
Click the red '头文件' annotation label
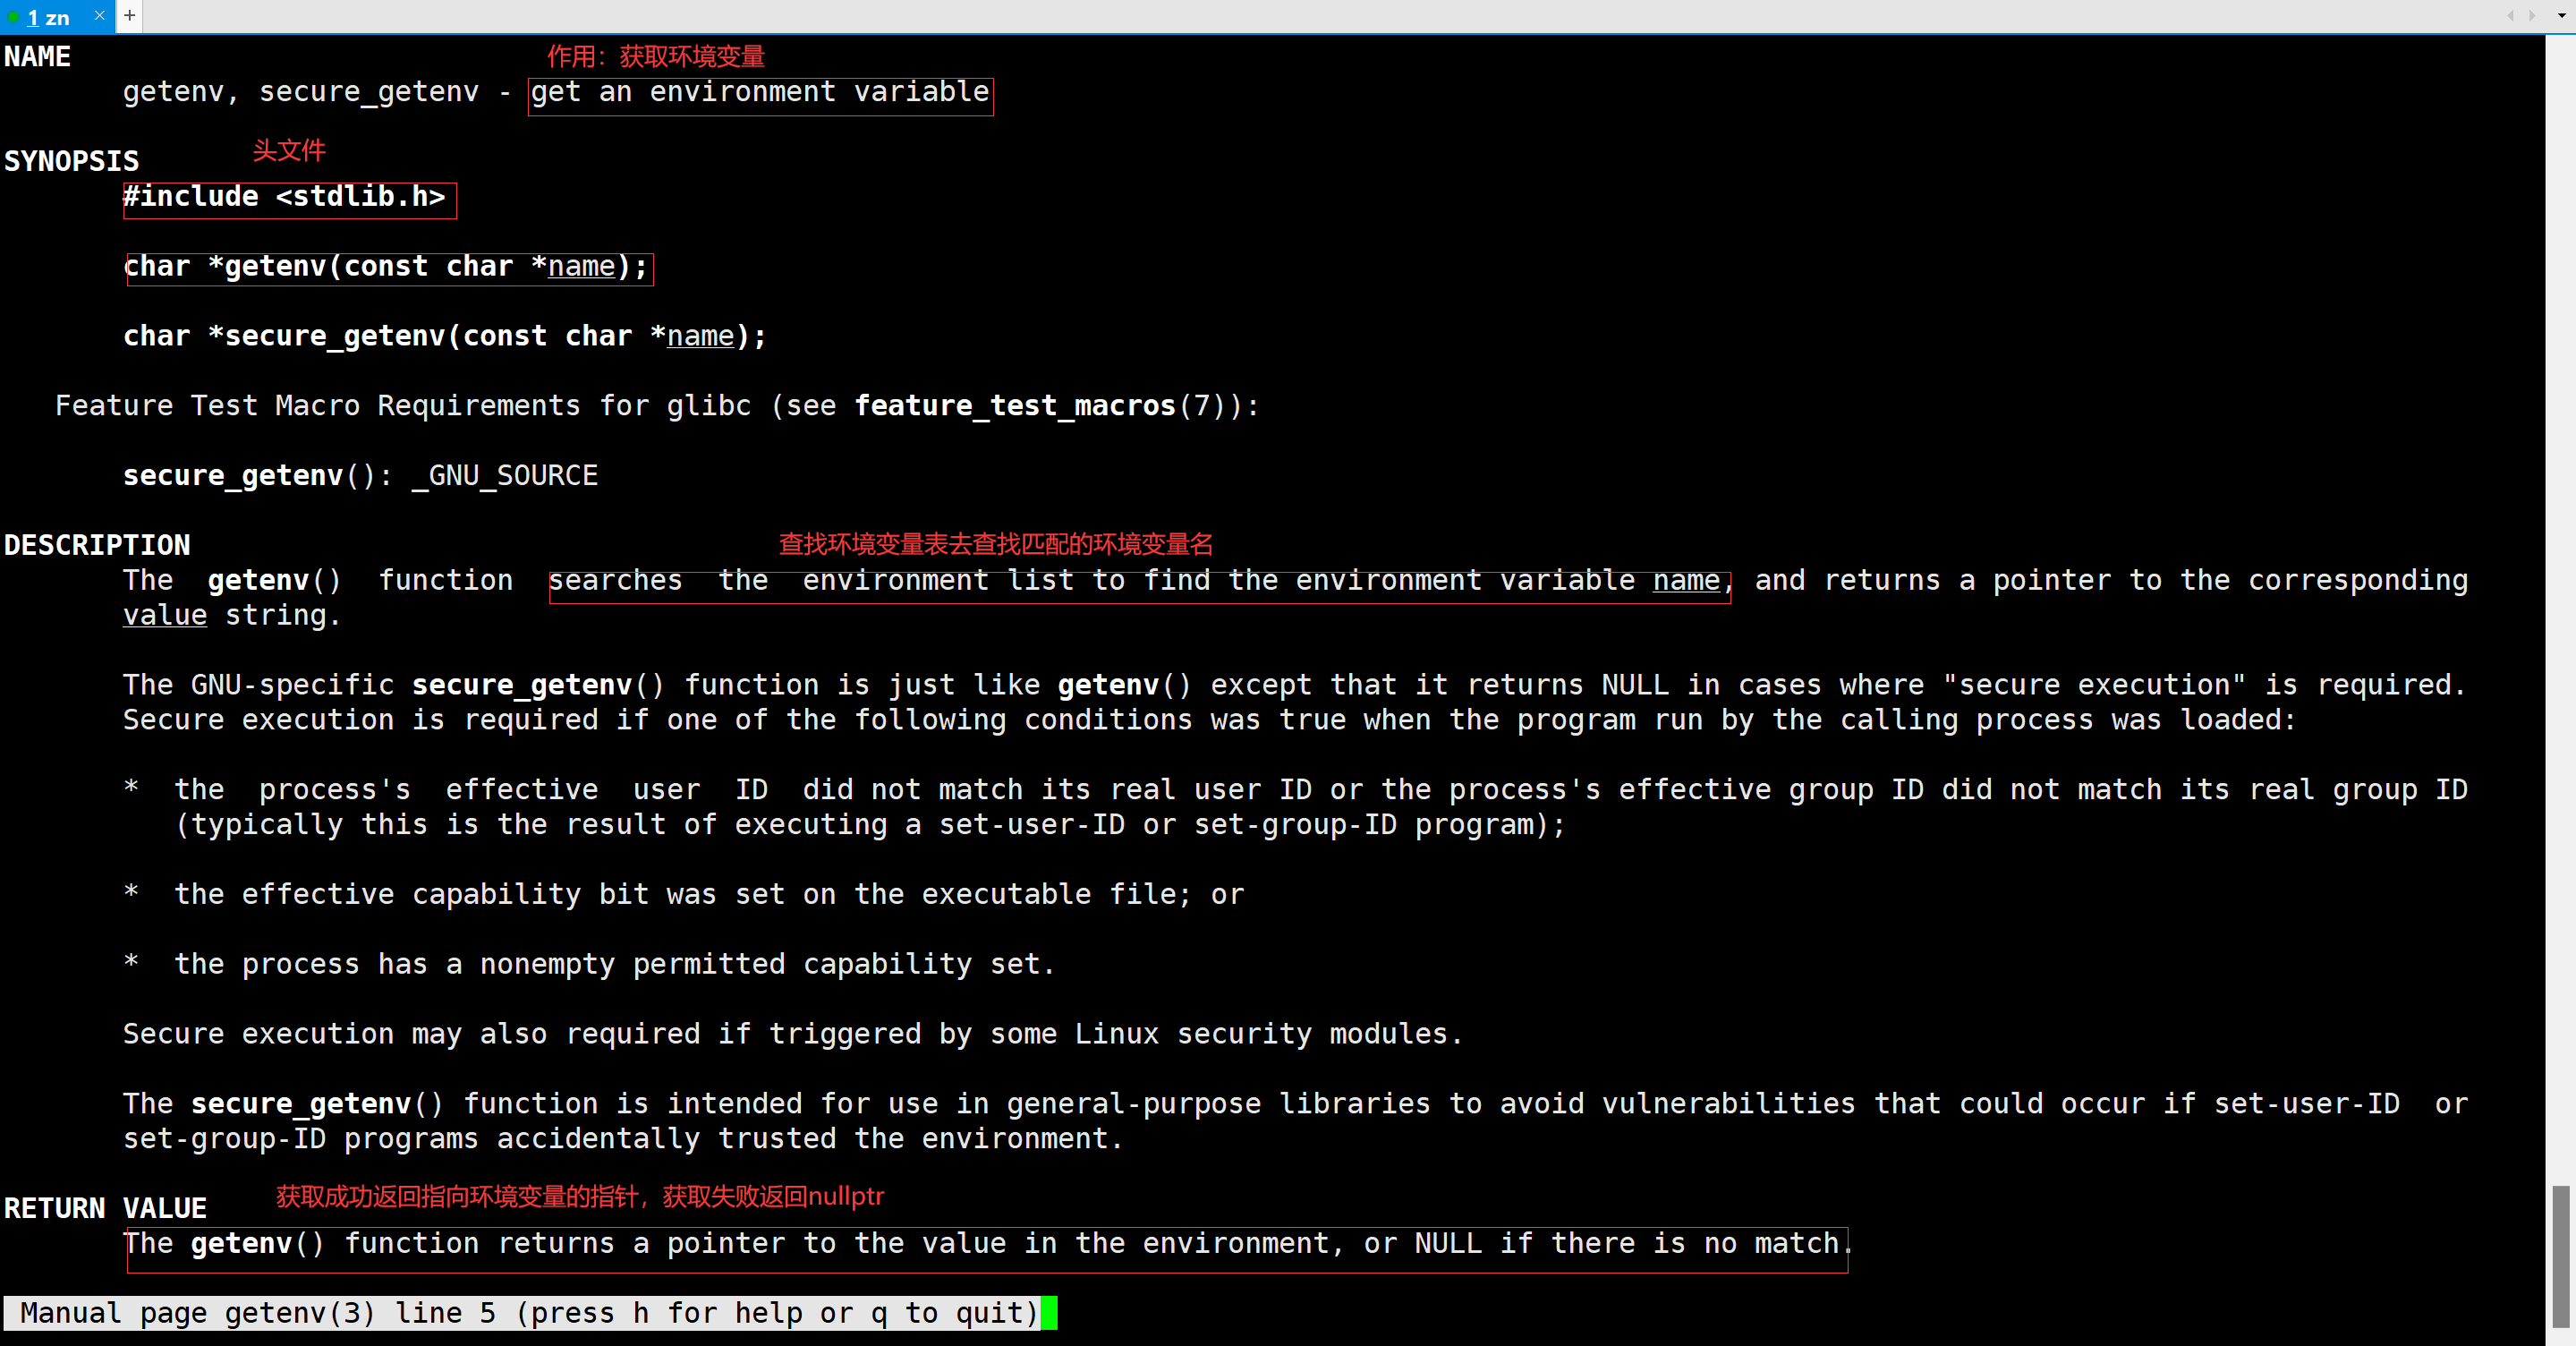(289, 151)
